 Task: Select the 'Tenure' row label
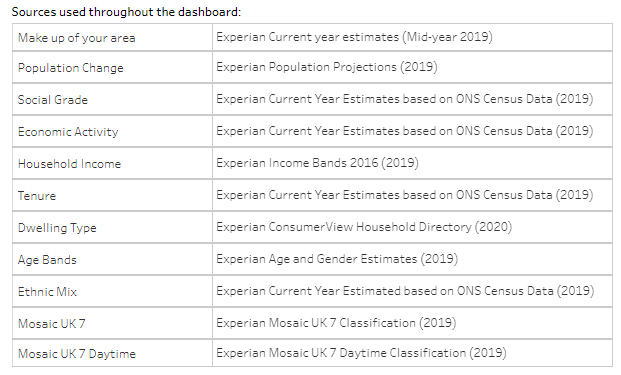click(112, 196)
